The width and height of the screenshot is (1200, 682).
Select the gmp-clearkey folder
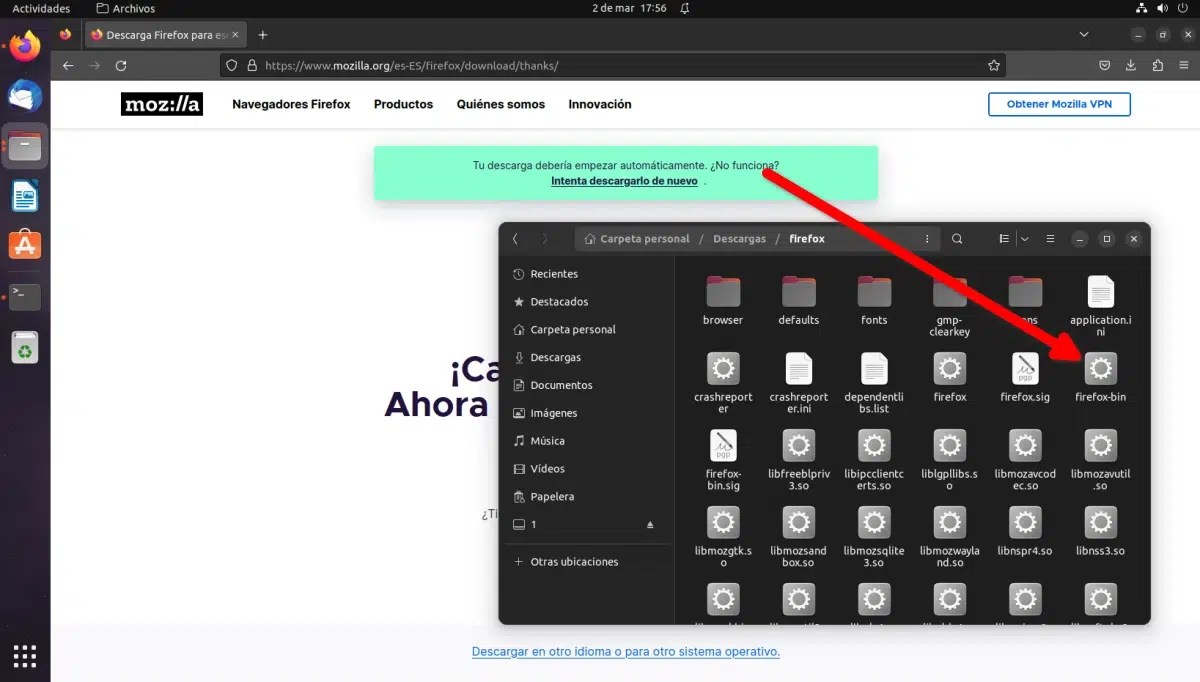pos(950,307)
